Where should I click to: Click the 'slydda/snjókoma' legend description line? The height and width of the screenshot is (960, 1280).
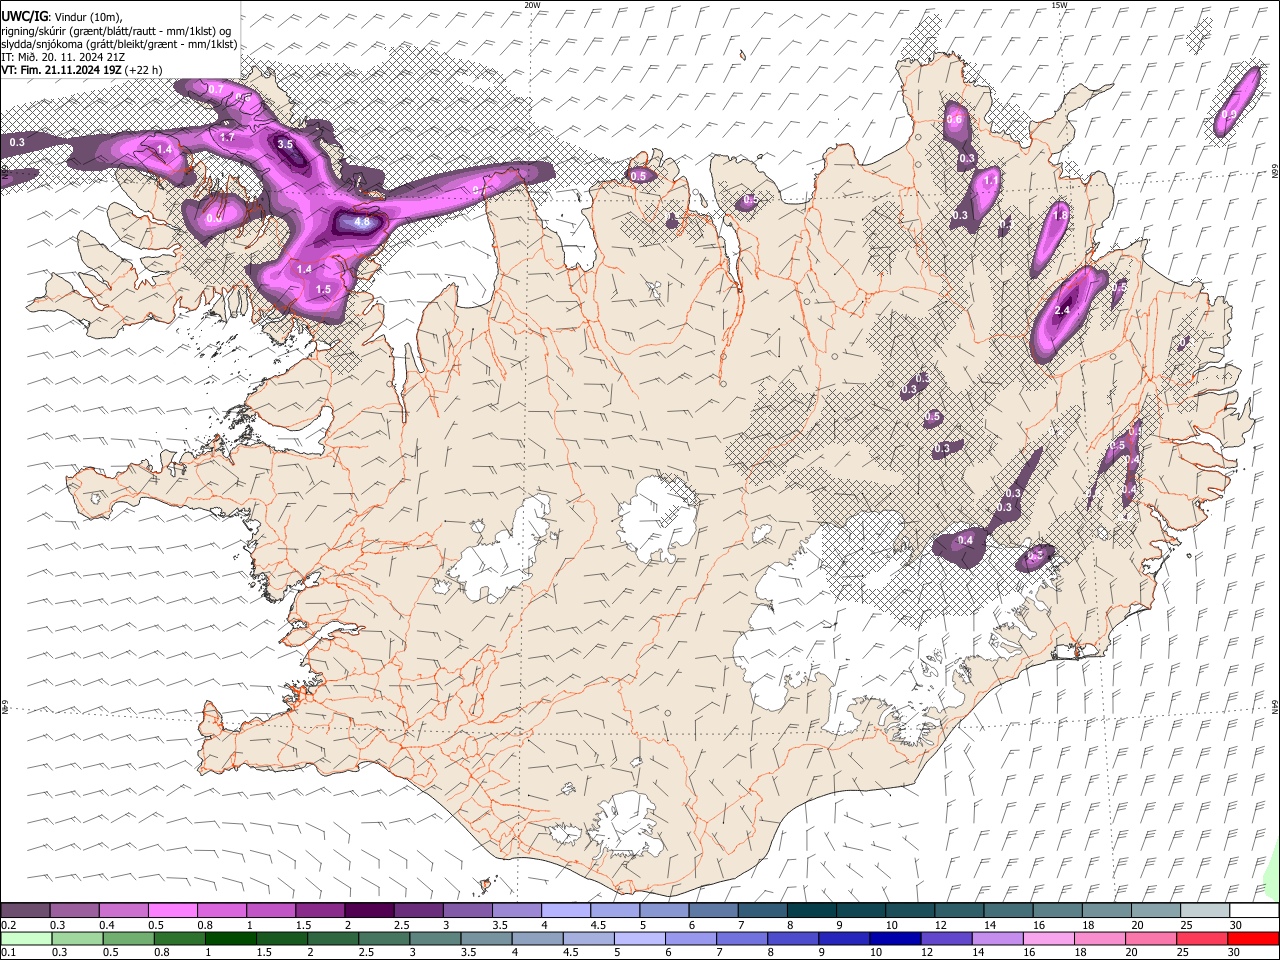(119, 44)
